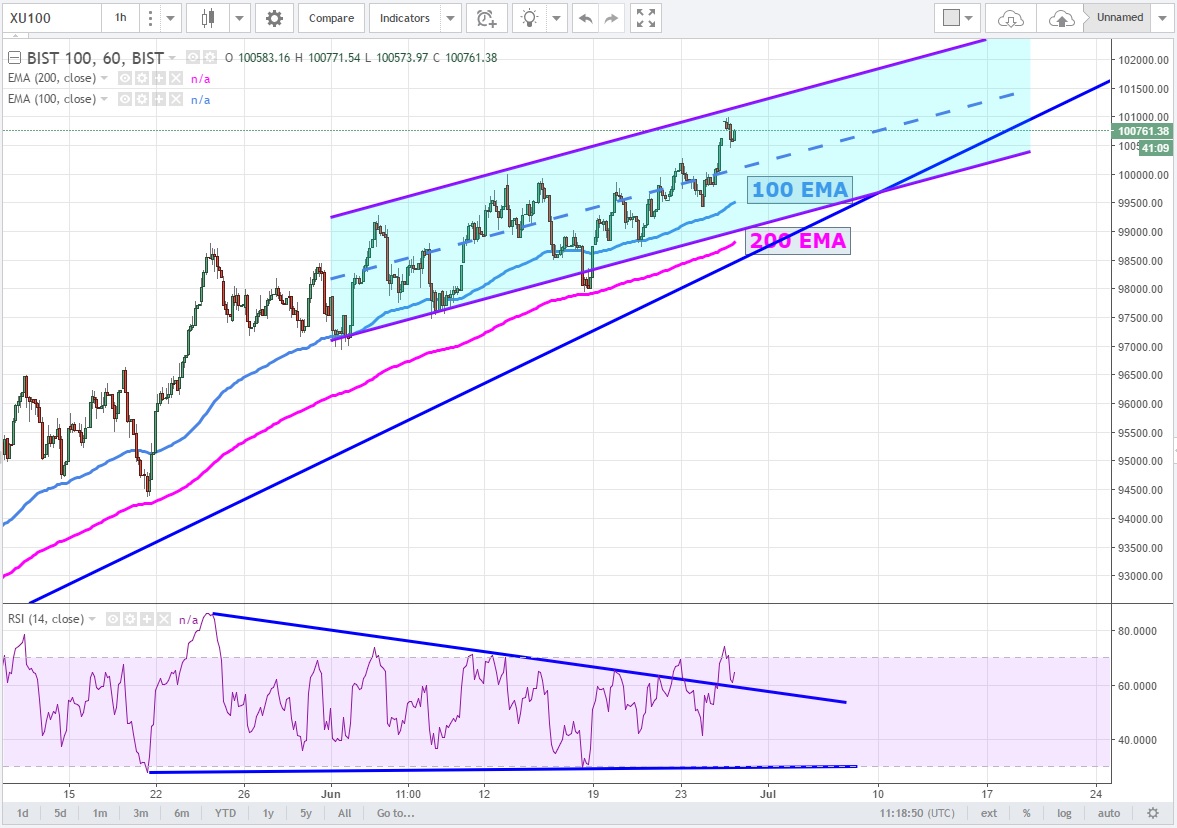Image resolution: width=1177 pixels, height=828 pixels.
Task: Click the Compare button
Action: [331, 18]
